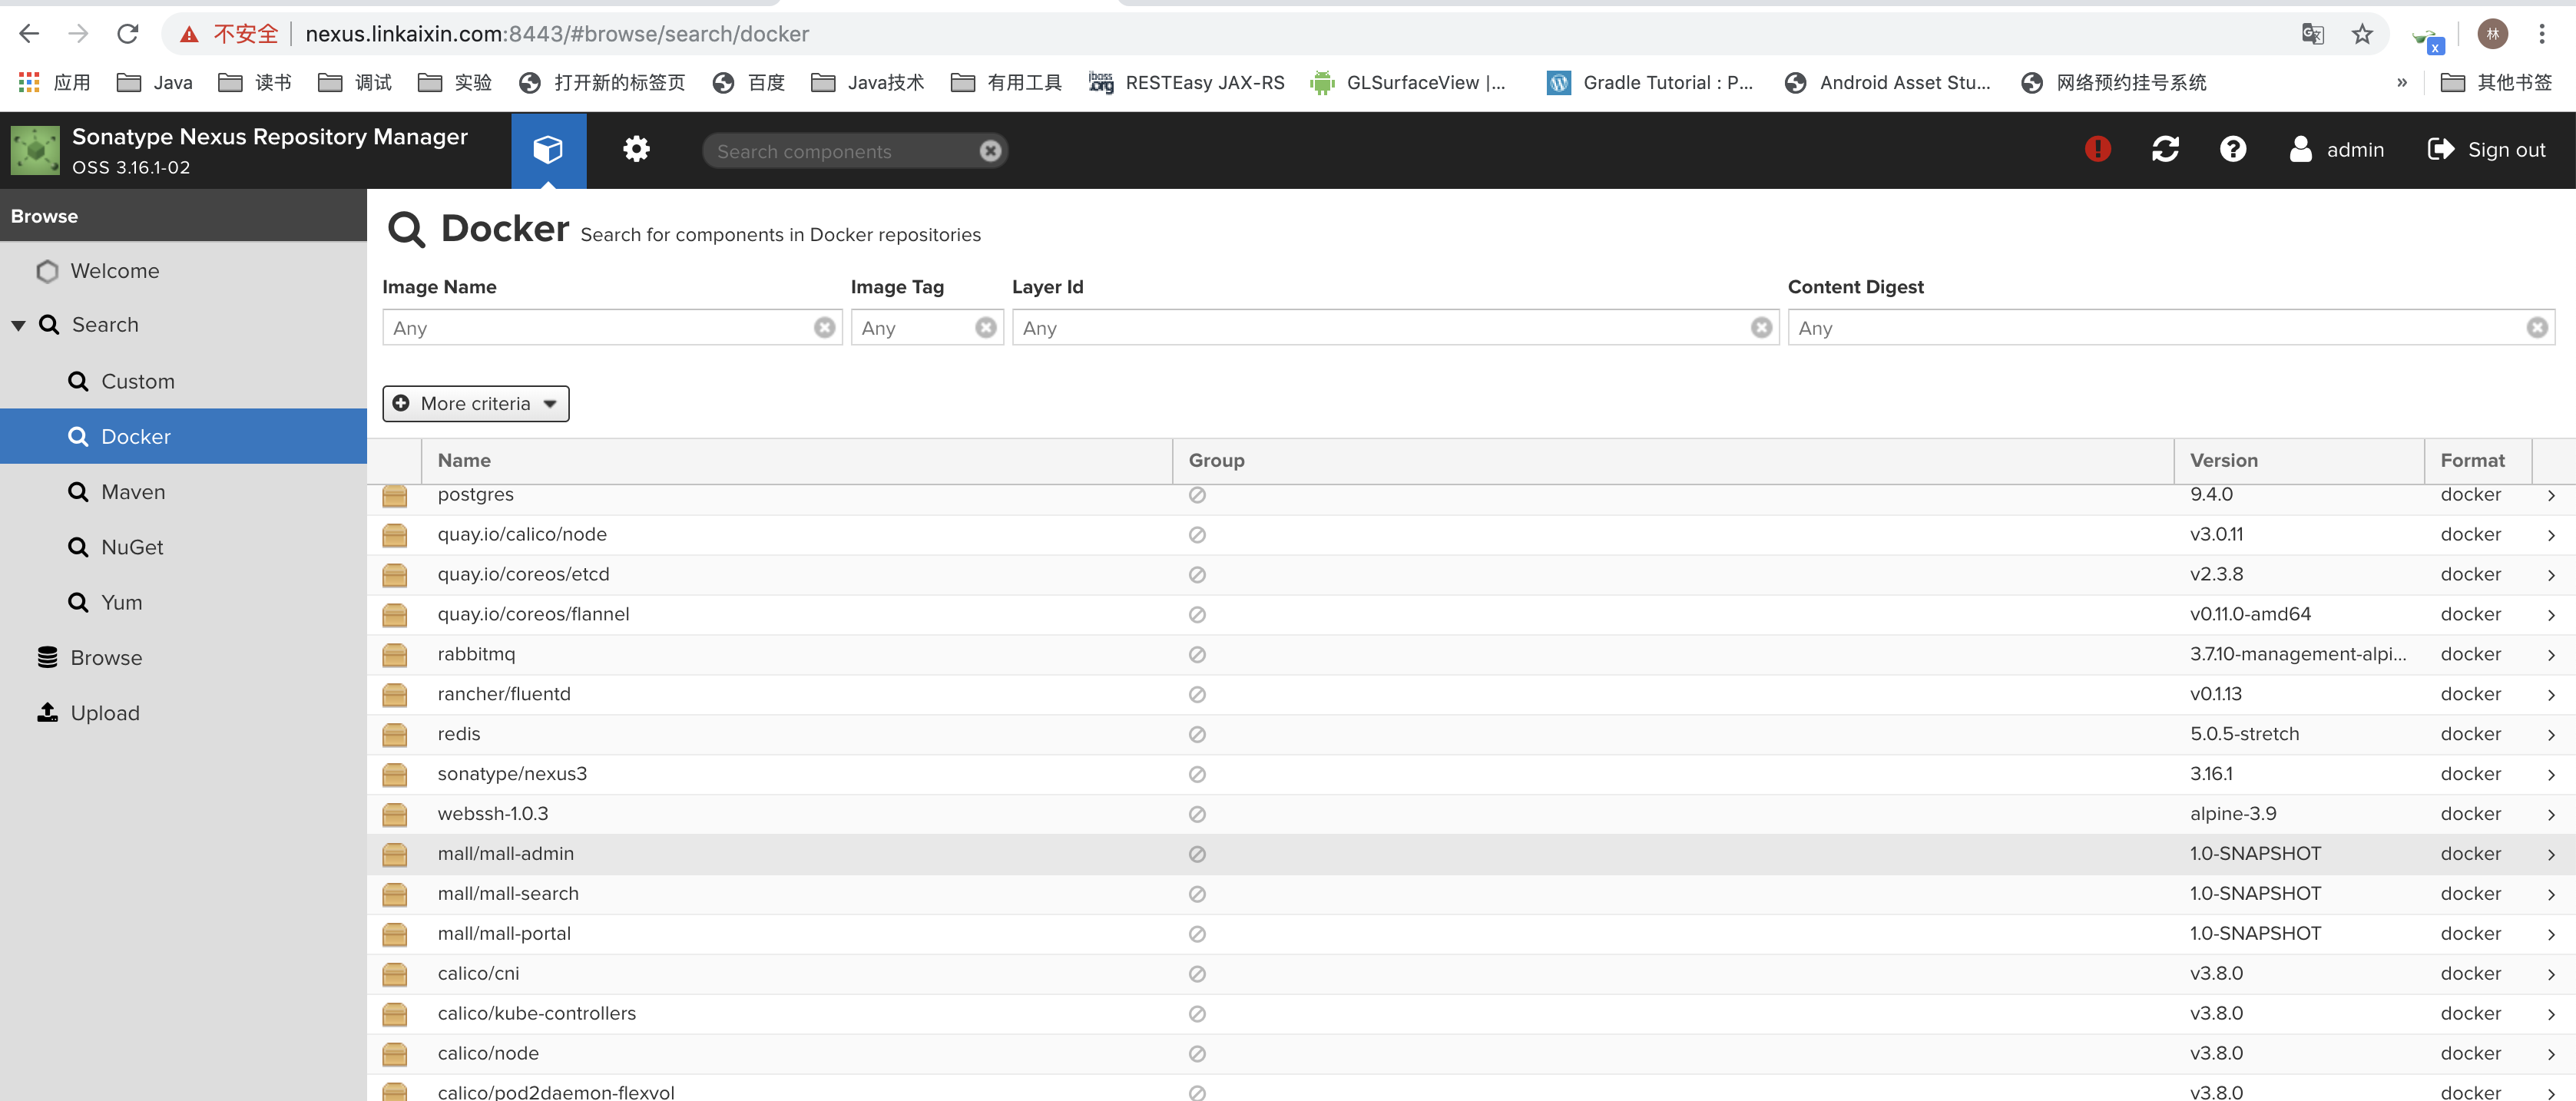Open the help question mark icon
Image resolution: width=2576 pixels, height=1101 pixels.
(x=2233, y=149)
